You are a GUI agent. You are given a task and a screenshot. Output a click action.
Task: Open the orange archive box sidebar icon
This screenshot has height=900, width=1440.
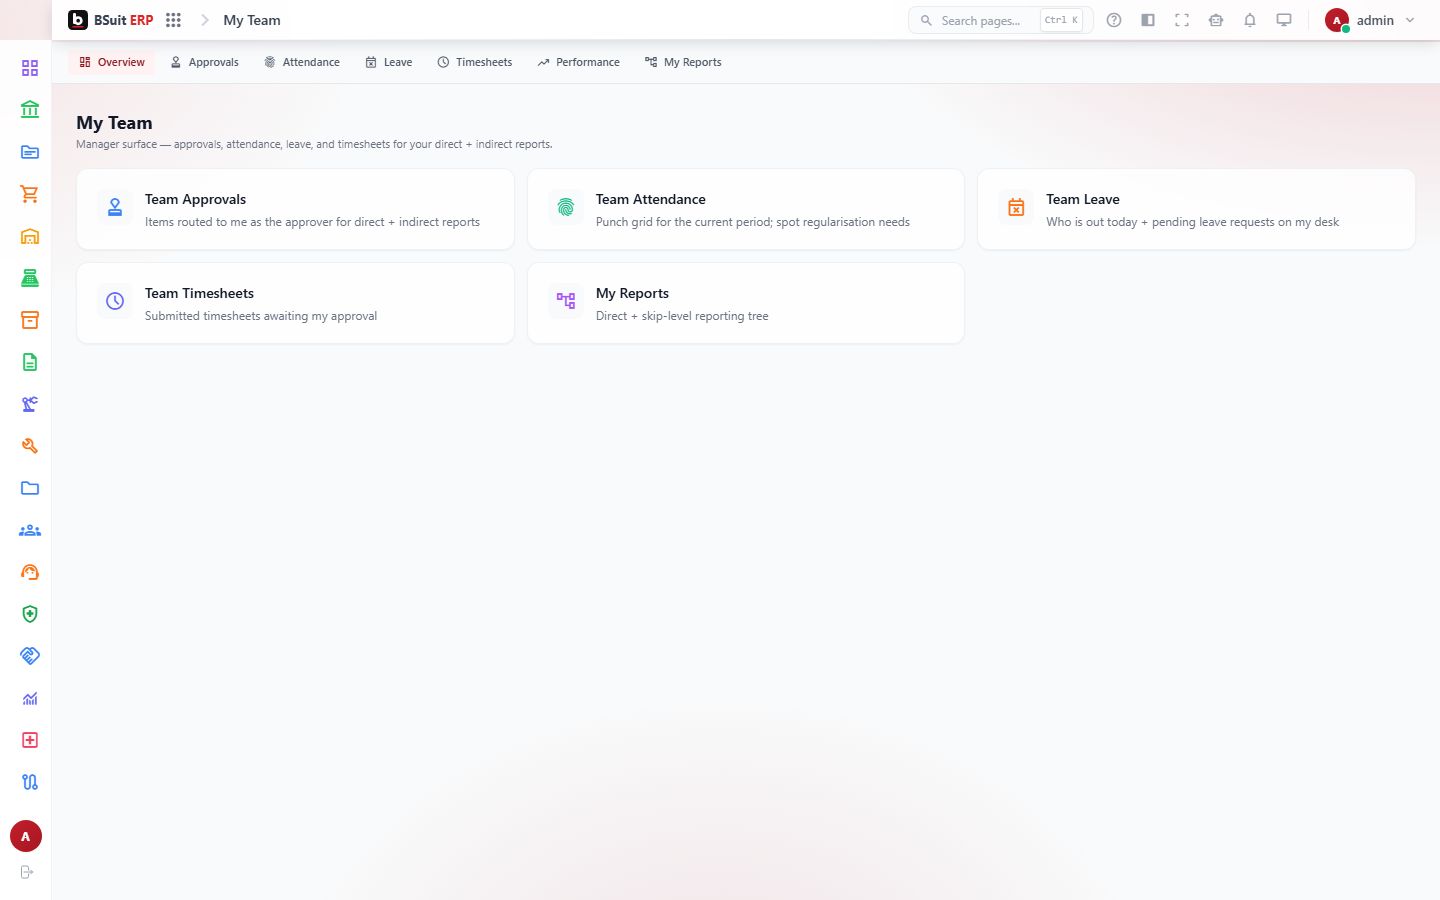(x=30, y=320)
